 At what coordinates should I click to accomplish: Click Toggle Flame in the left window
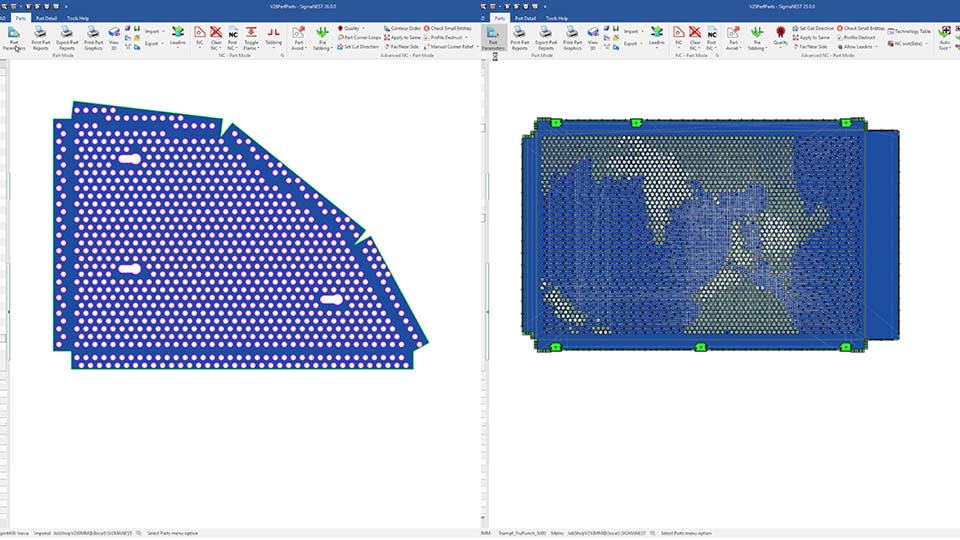(251, 38)
